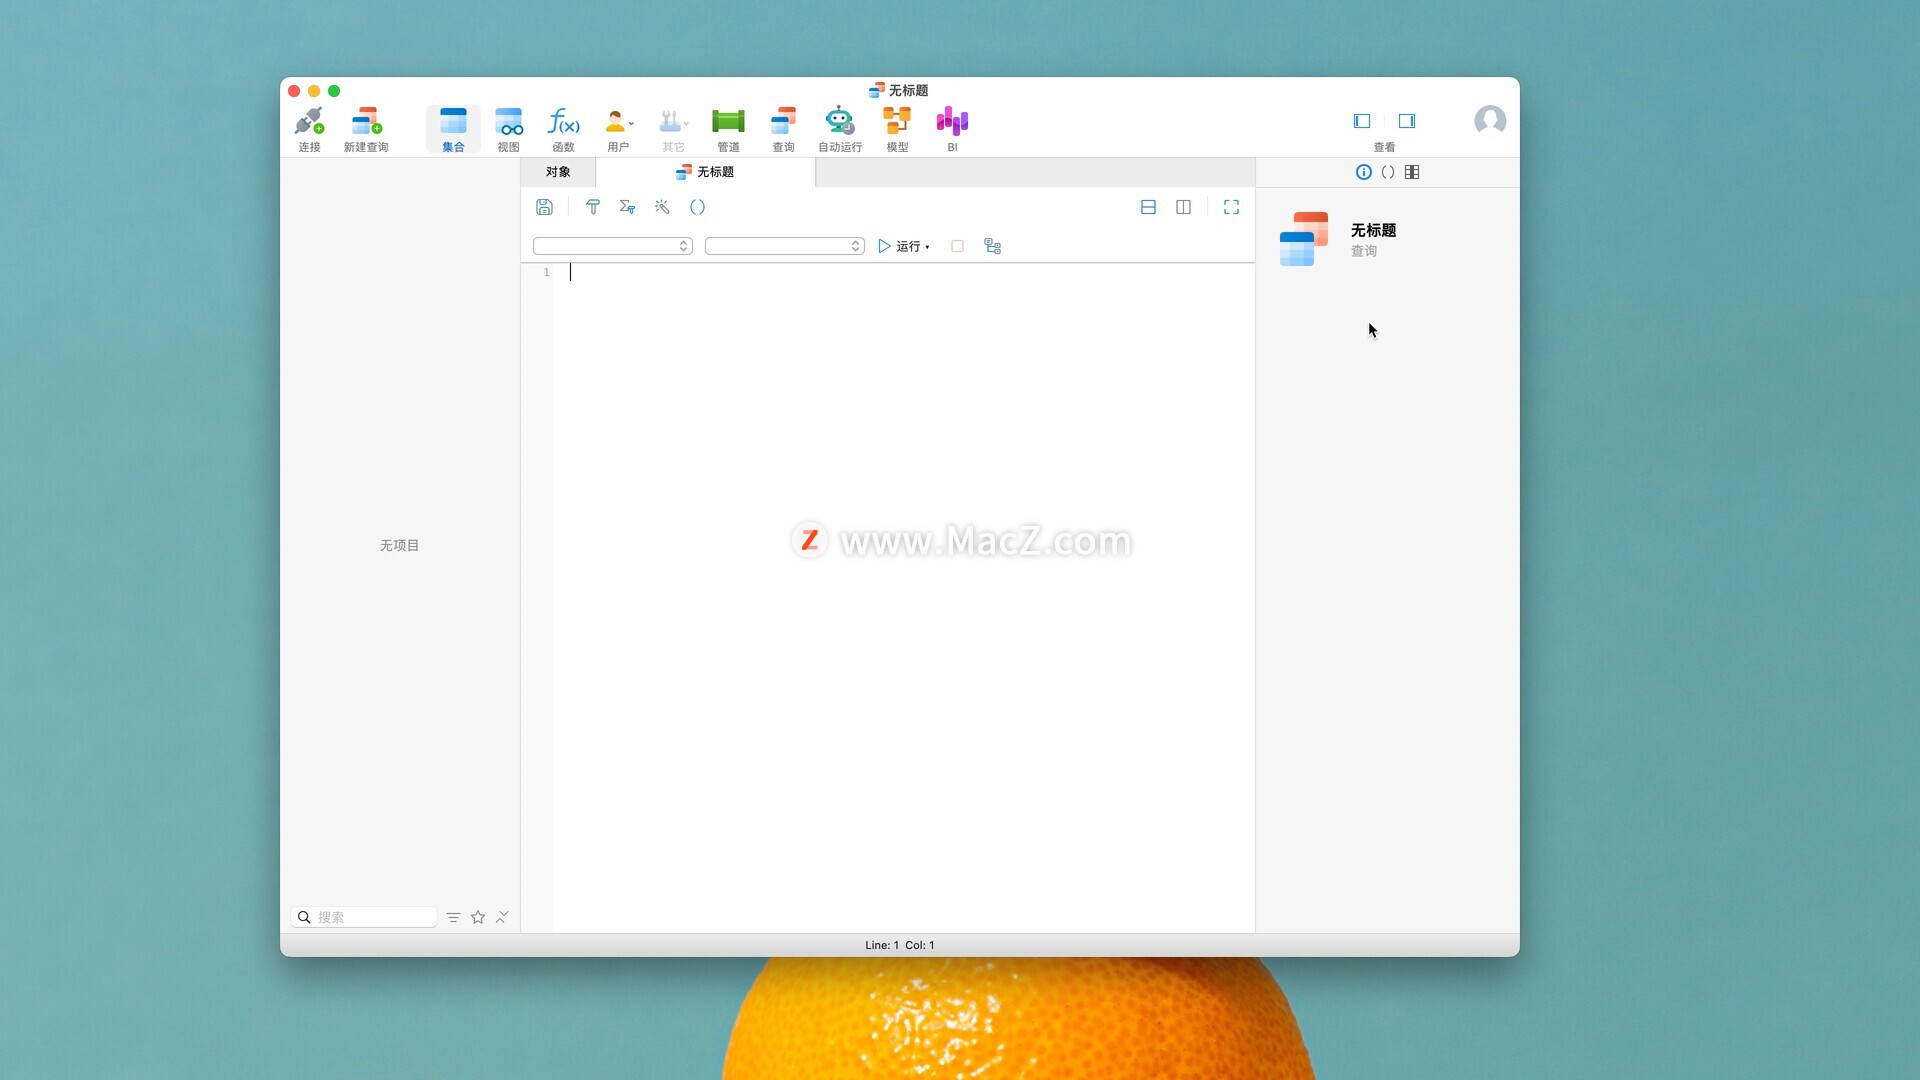Click the 运行 run button
This screenshot has height=1080, width=1920.
903,246
